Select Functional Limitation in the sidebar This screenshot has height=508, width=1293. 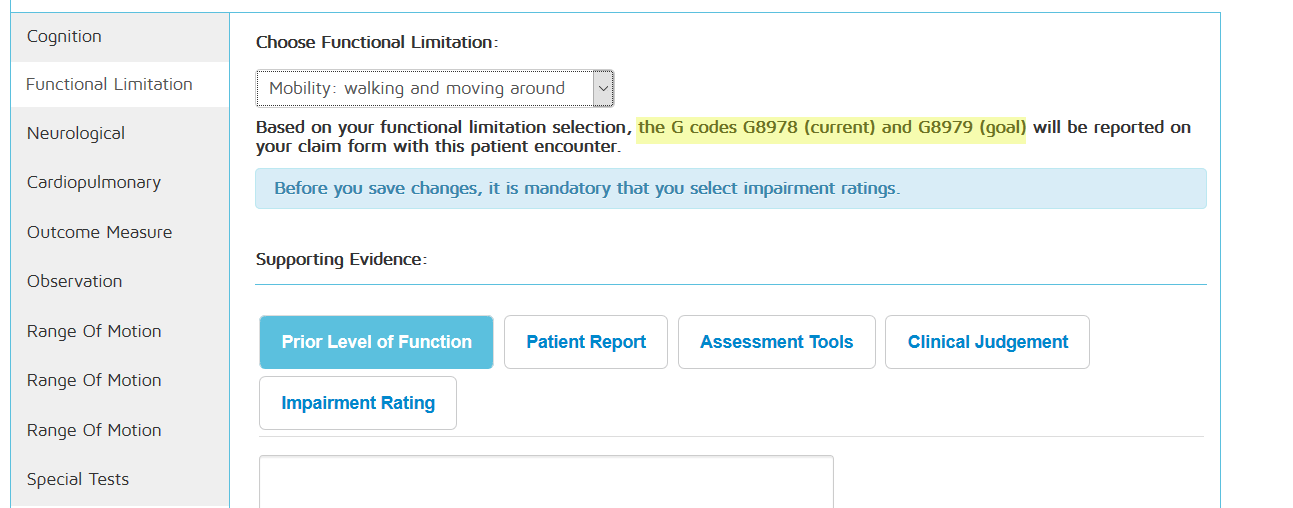(x=110, y=85)
